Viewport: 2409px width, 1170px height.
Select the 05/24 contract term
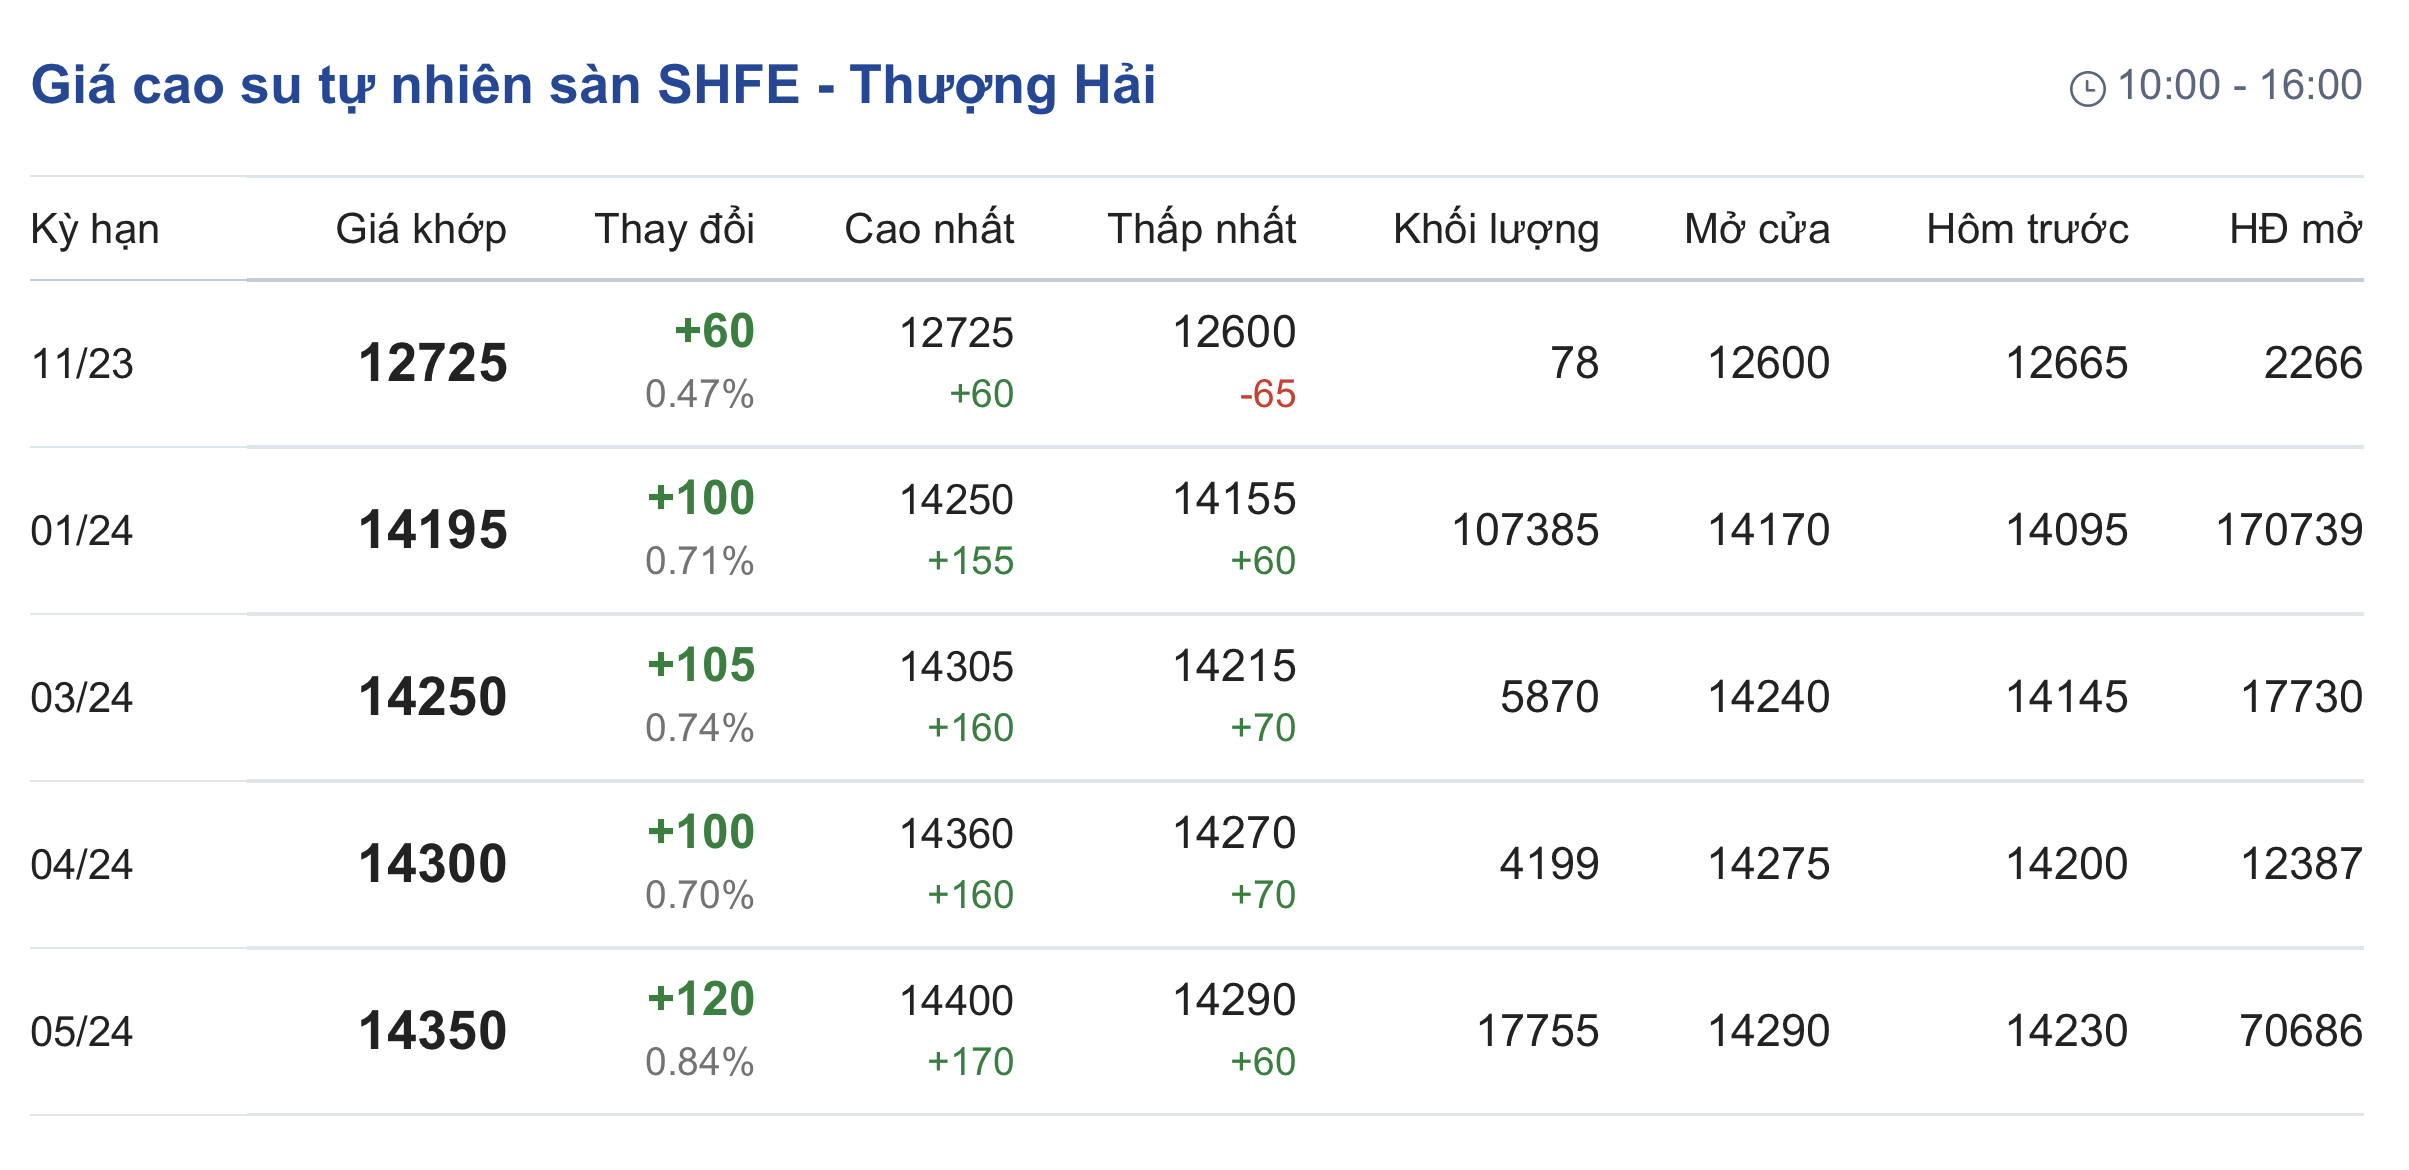82,1032
